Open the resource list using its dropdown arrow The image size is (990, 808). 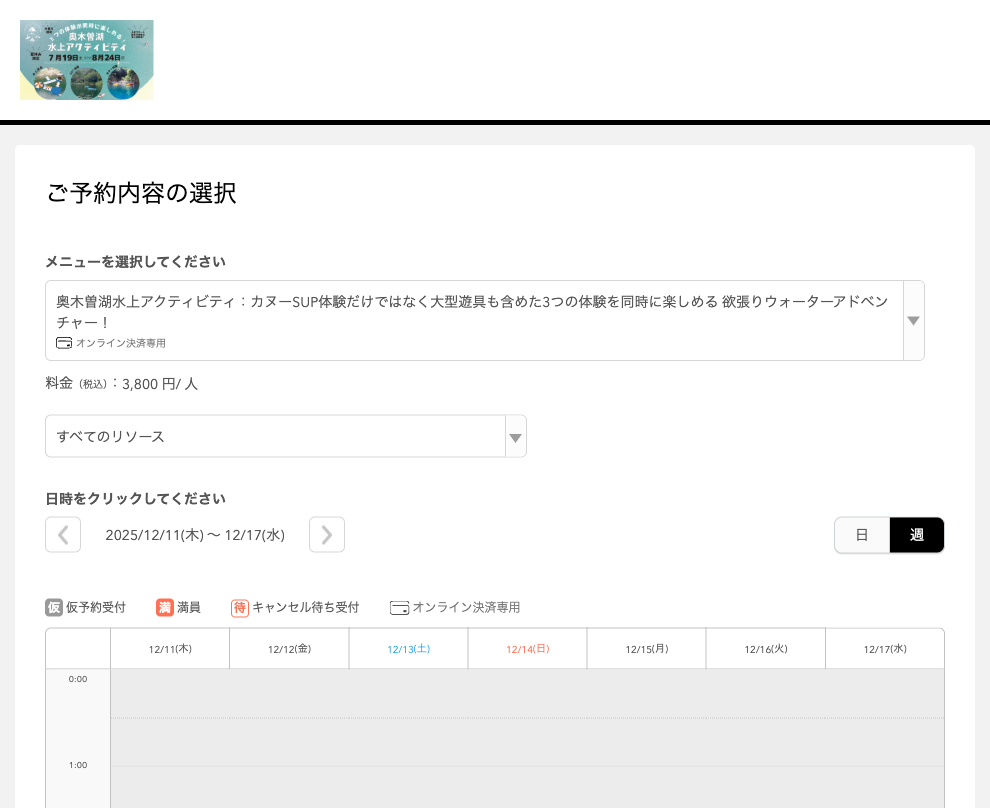pyautogui.click(x=515, y=436)
